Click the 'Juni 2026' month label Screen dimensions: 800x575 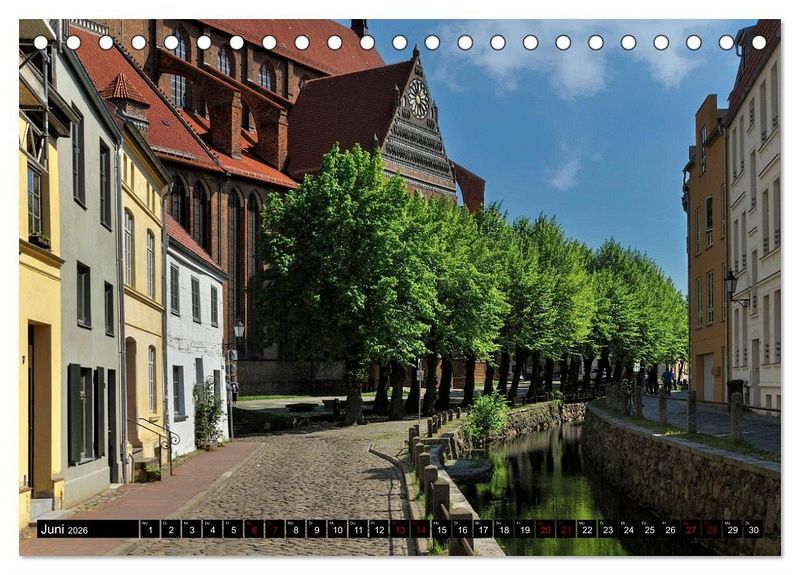click(x=64, y=530)
